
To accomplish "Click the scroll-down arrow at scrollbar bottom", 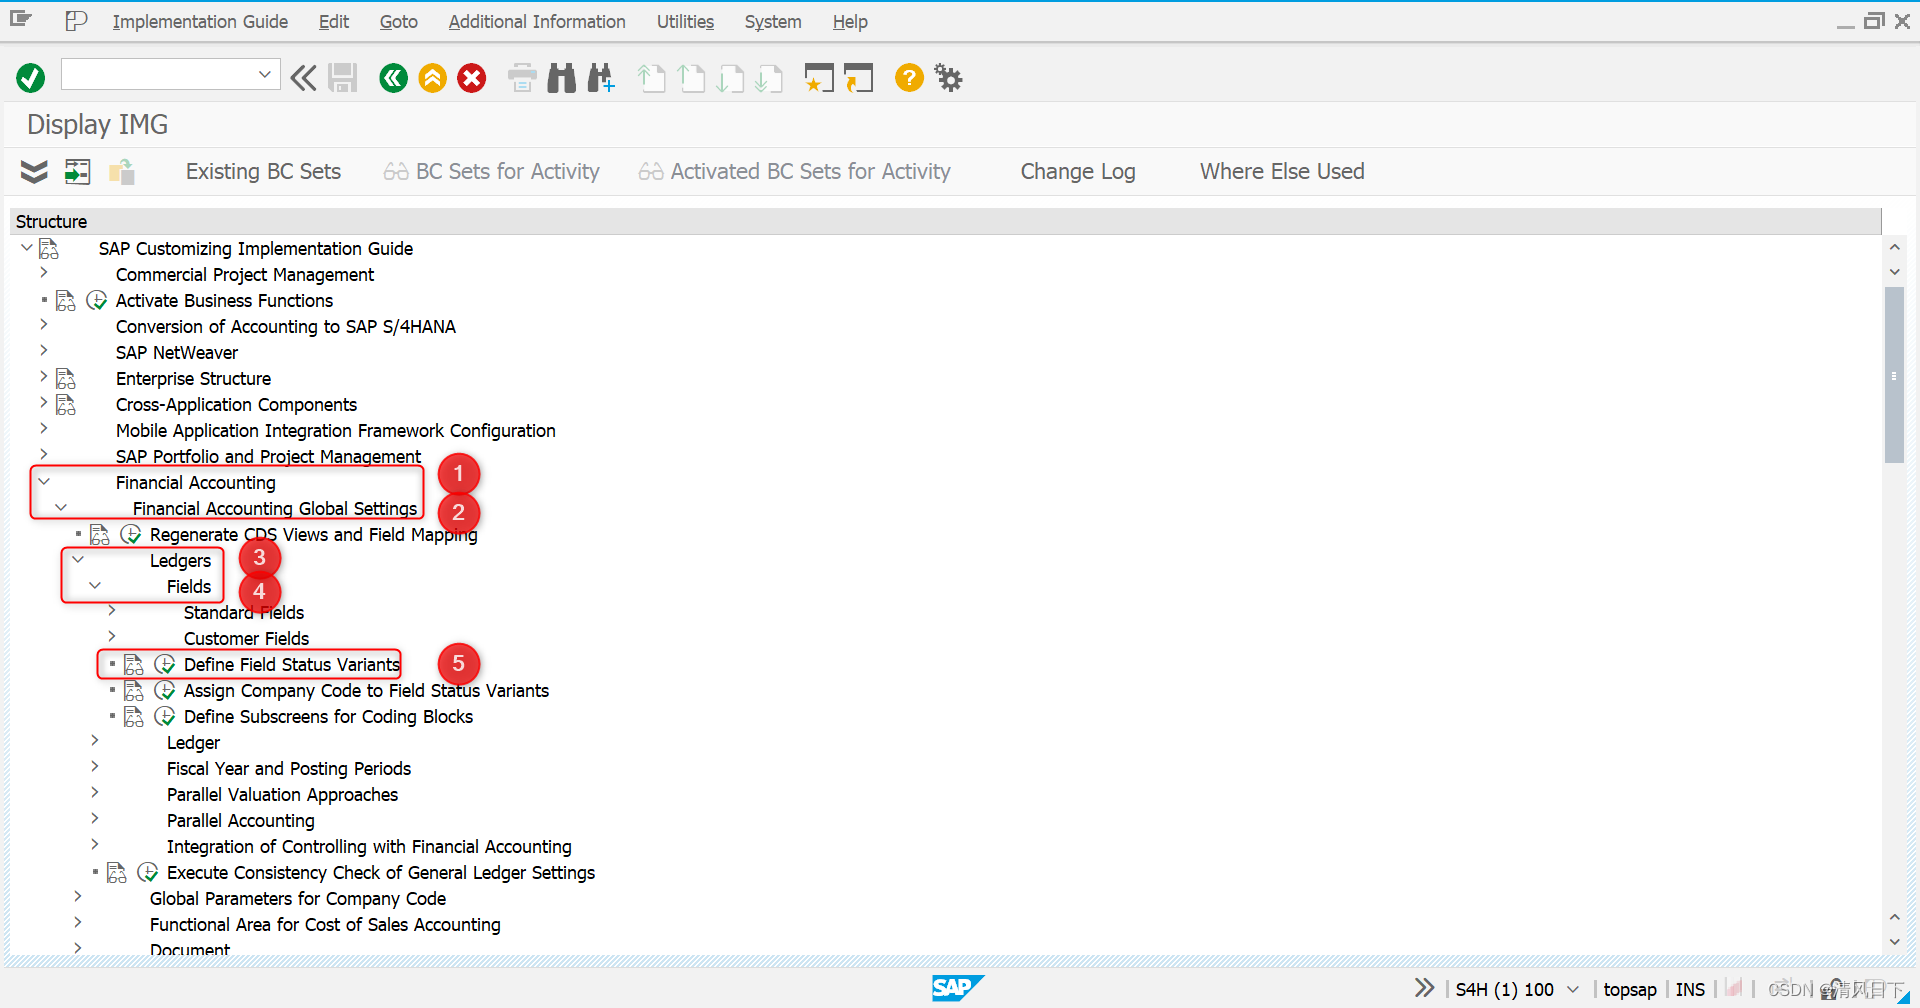I will point(1894,942).
